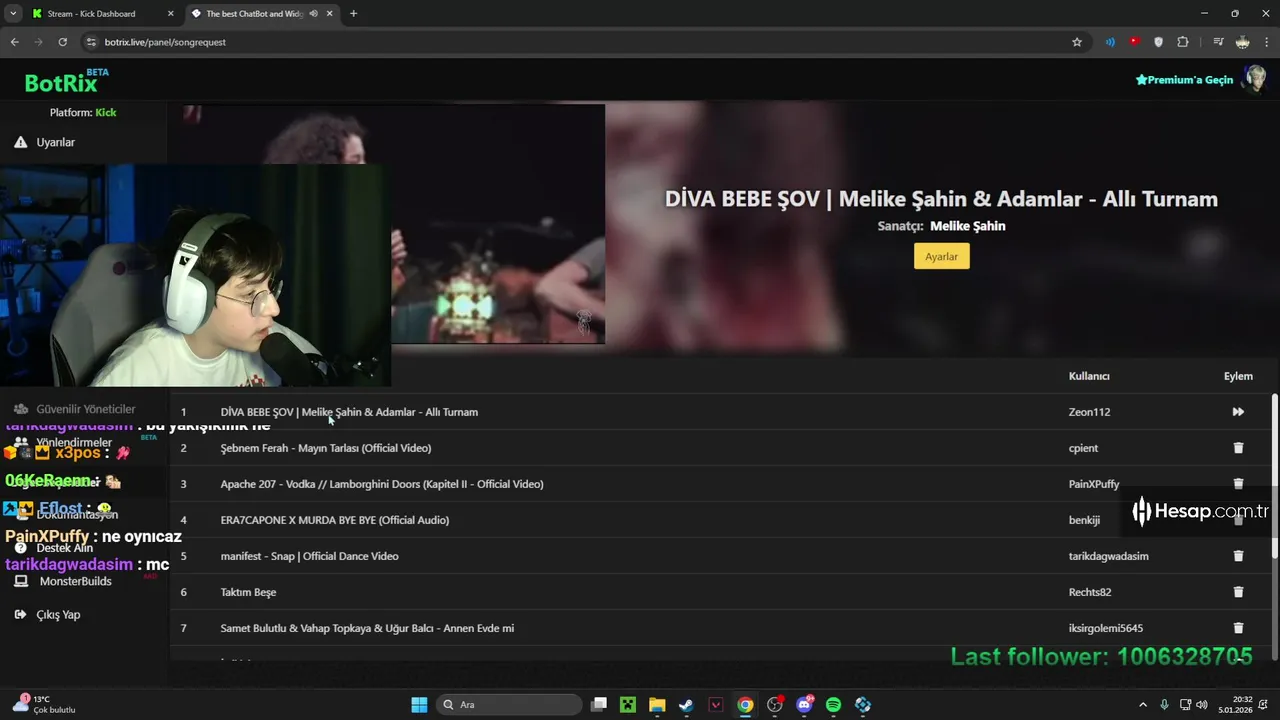Show hidden system tray icons
The height and width of the screenshot is (720, 1280).
pos(1143,705)
